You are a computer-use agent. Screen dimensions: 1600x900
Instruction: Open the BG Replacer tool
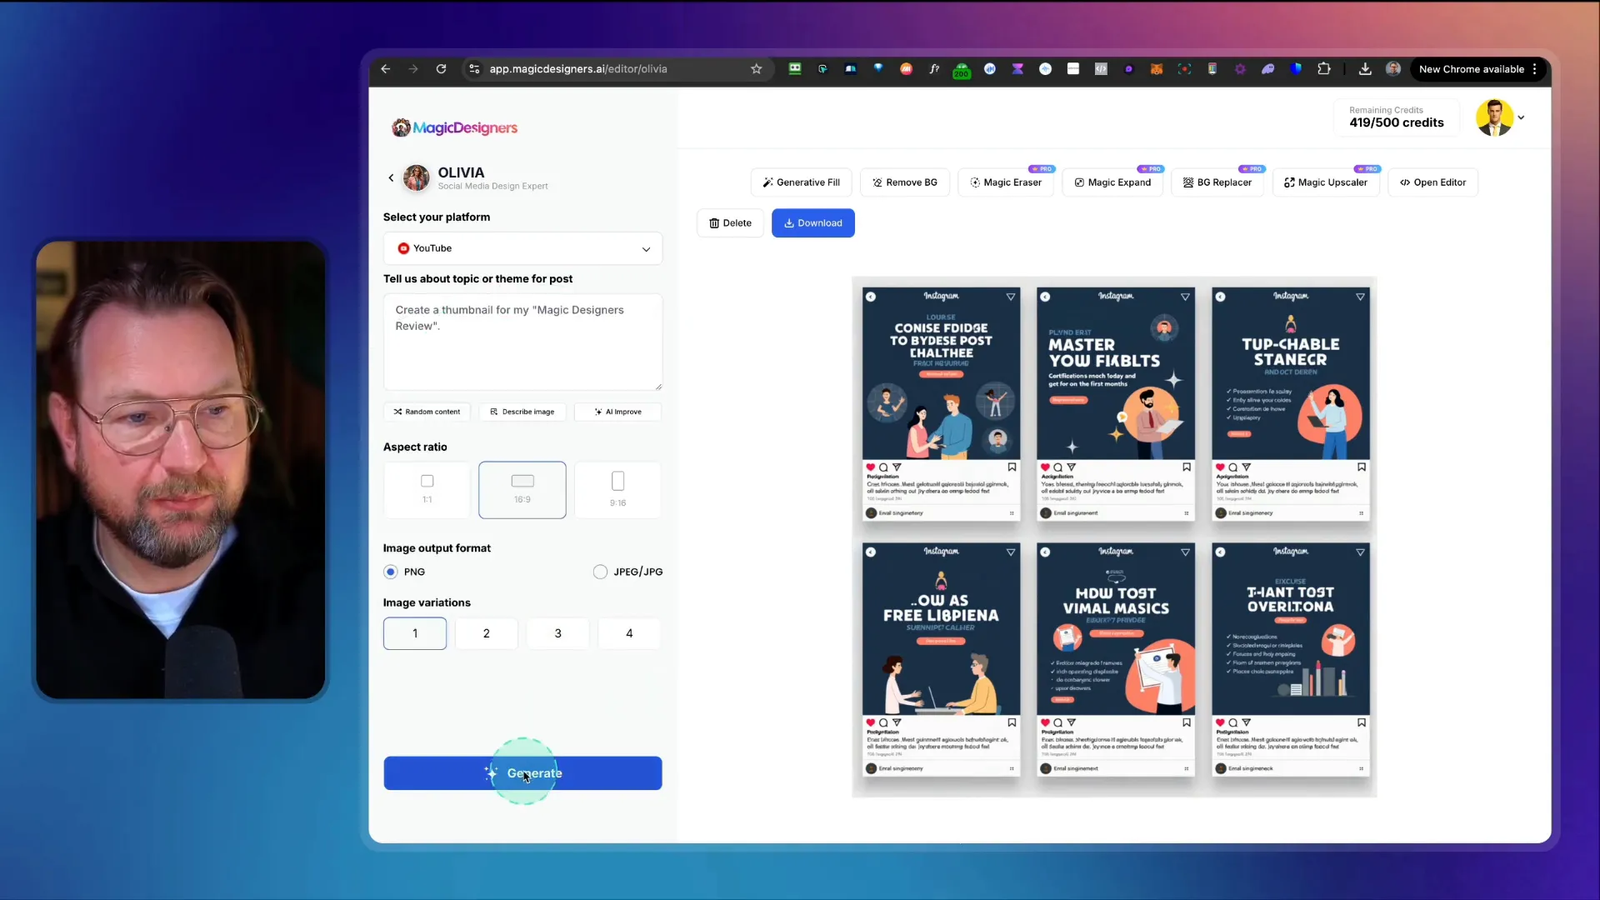[x=1217, y=182]
